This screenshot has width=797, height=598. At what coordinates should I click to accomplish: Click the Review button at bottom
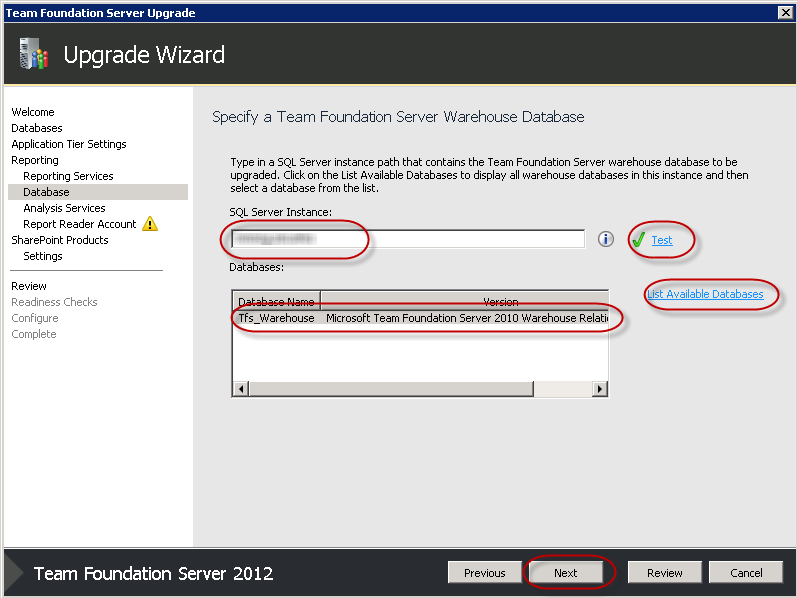click(664, 573)
